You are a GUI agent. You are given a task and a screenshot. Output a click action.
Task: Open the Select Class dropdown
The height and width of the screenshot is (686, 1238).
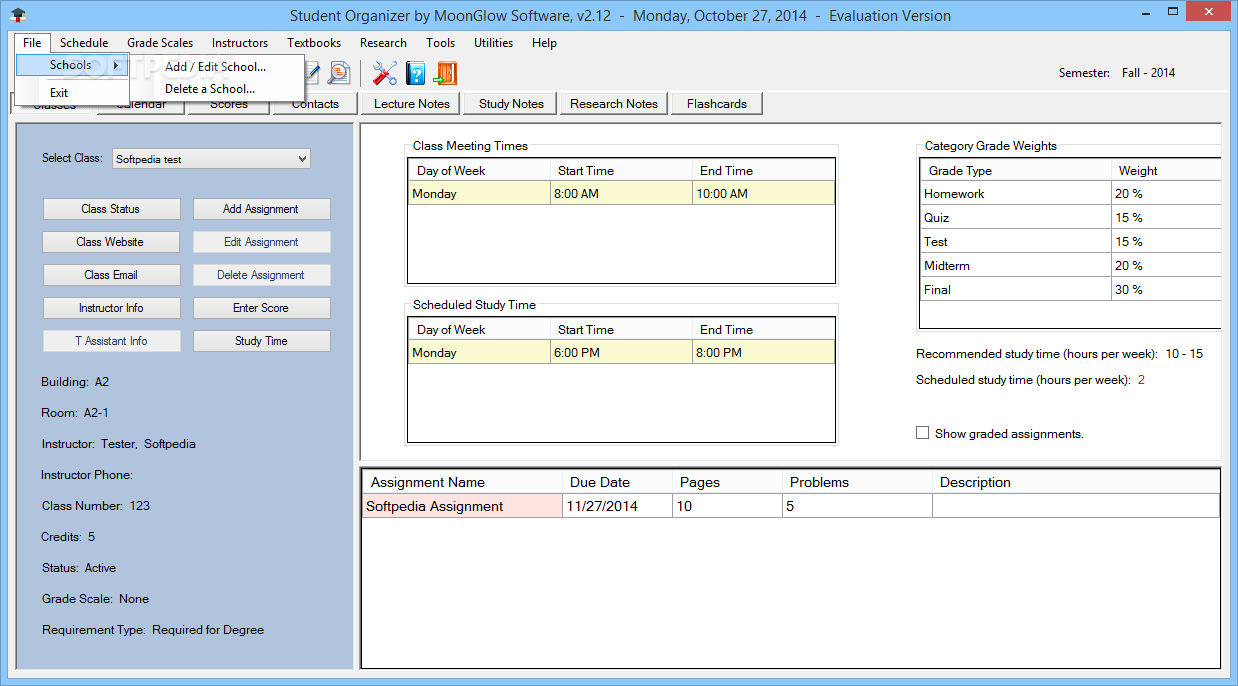[x=210, y=158]
